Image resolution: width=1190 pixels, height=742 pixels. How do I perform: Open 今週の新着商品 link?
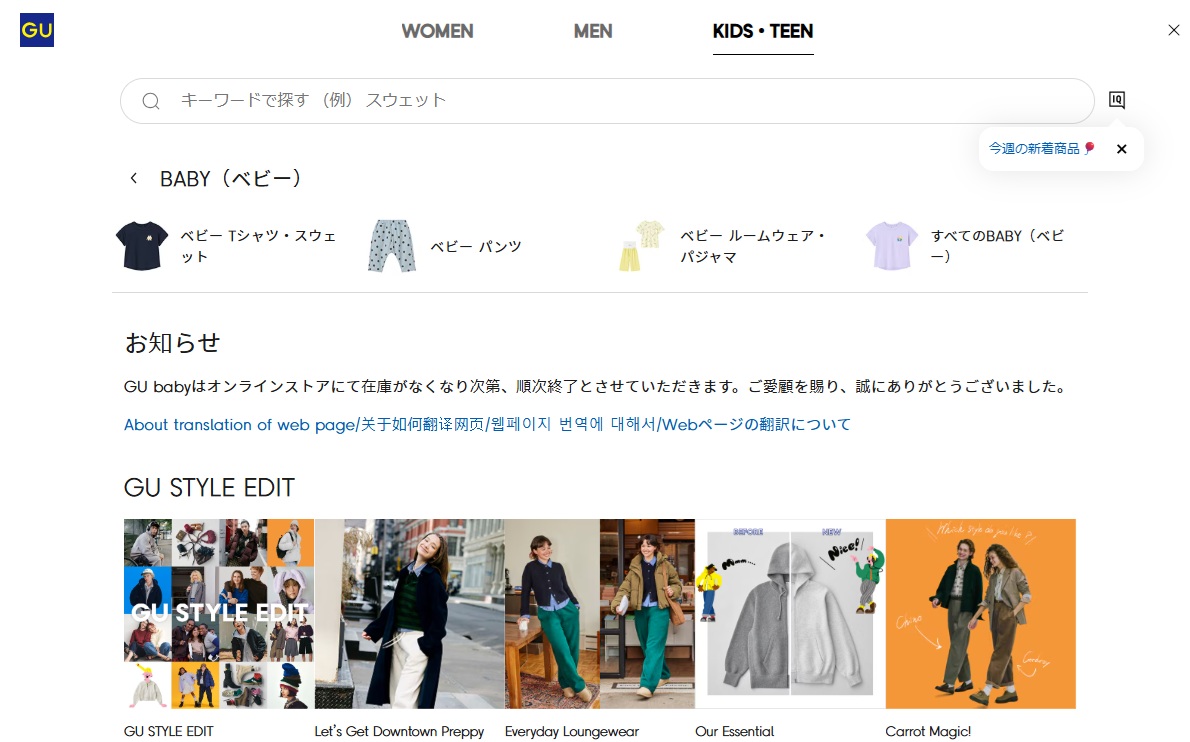(x=1041, y=149)
